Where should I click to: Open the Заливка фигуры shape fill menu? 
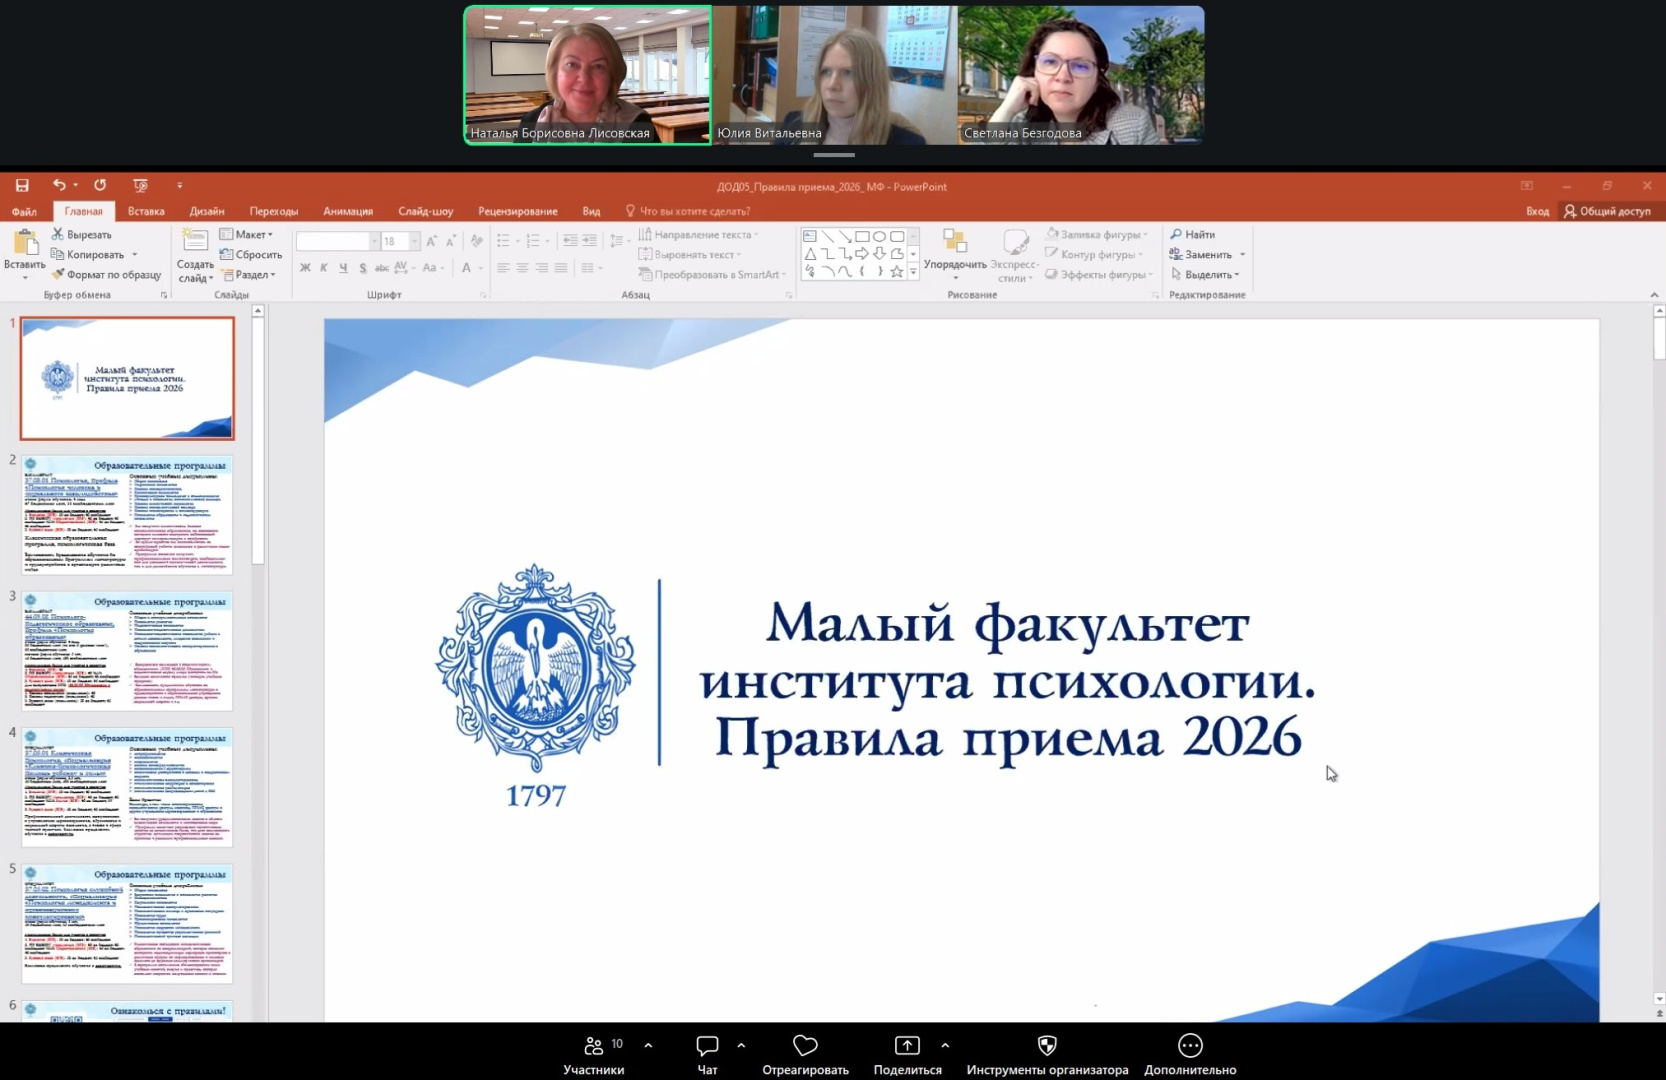click(1098, 234)
